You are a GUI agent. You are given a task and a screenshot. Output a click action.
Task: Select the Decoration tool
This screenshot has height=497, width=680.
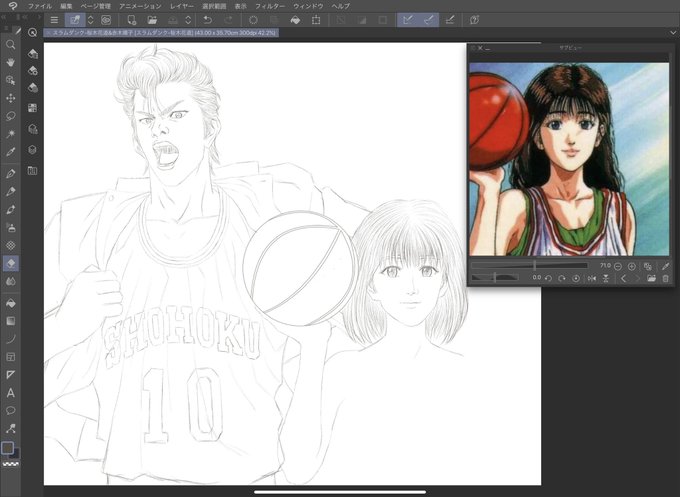(x=10, y=245)
